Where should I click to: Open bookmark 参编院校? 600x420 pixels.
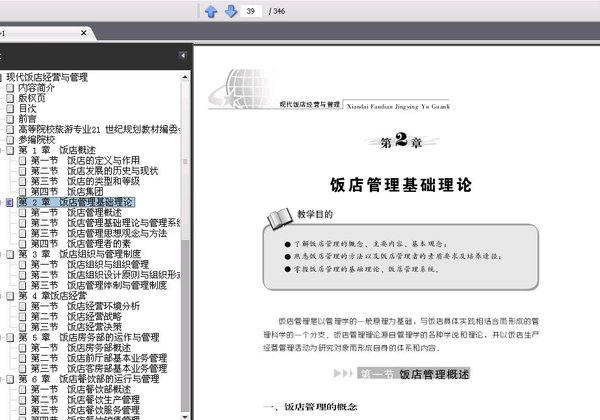37,140
